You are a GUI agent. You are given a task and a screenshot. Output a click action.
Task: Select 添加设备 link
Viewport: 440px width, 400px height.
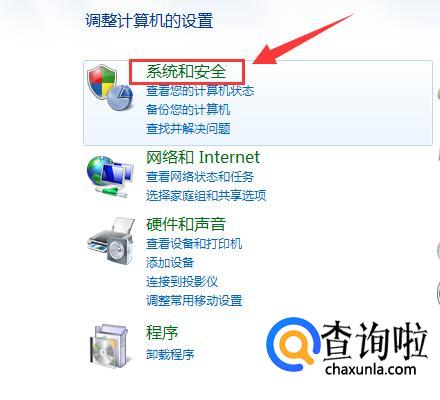pos(170,263)
